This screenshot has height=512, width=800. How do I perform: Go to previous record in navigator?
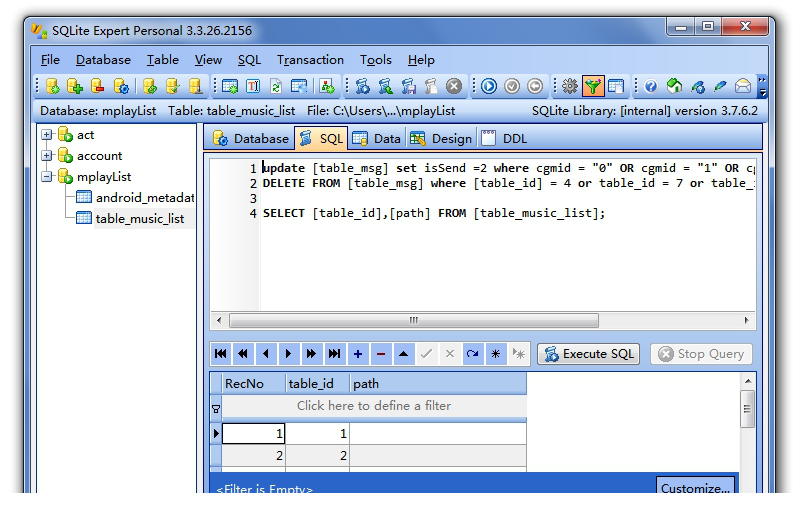tap(266, 354)
